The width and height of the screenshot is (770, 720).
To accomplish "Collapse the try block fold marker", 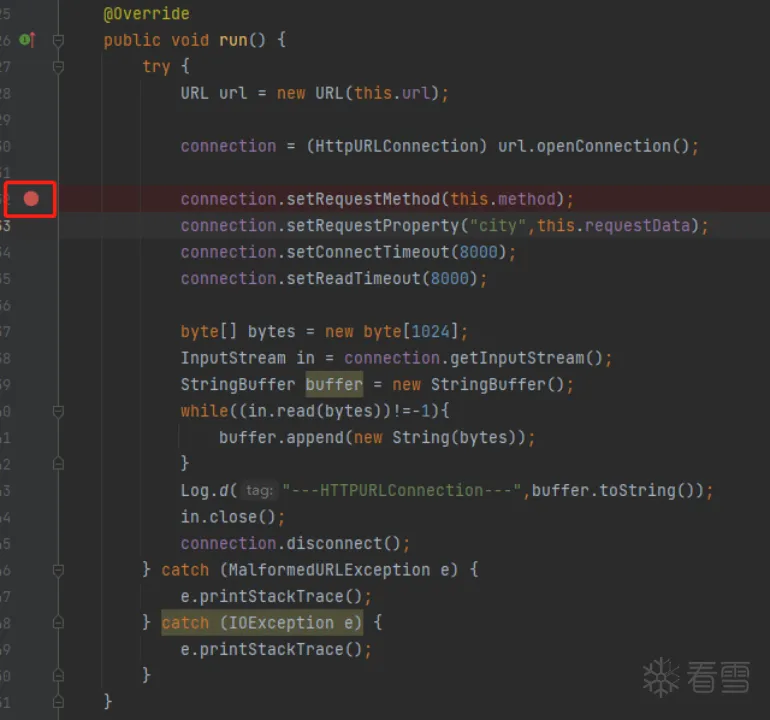I will pyautogui.click(x=58, y=67).
